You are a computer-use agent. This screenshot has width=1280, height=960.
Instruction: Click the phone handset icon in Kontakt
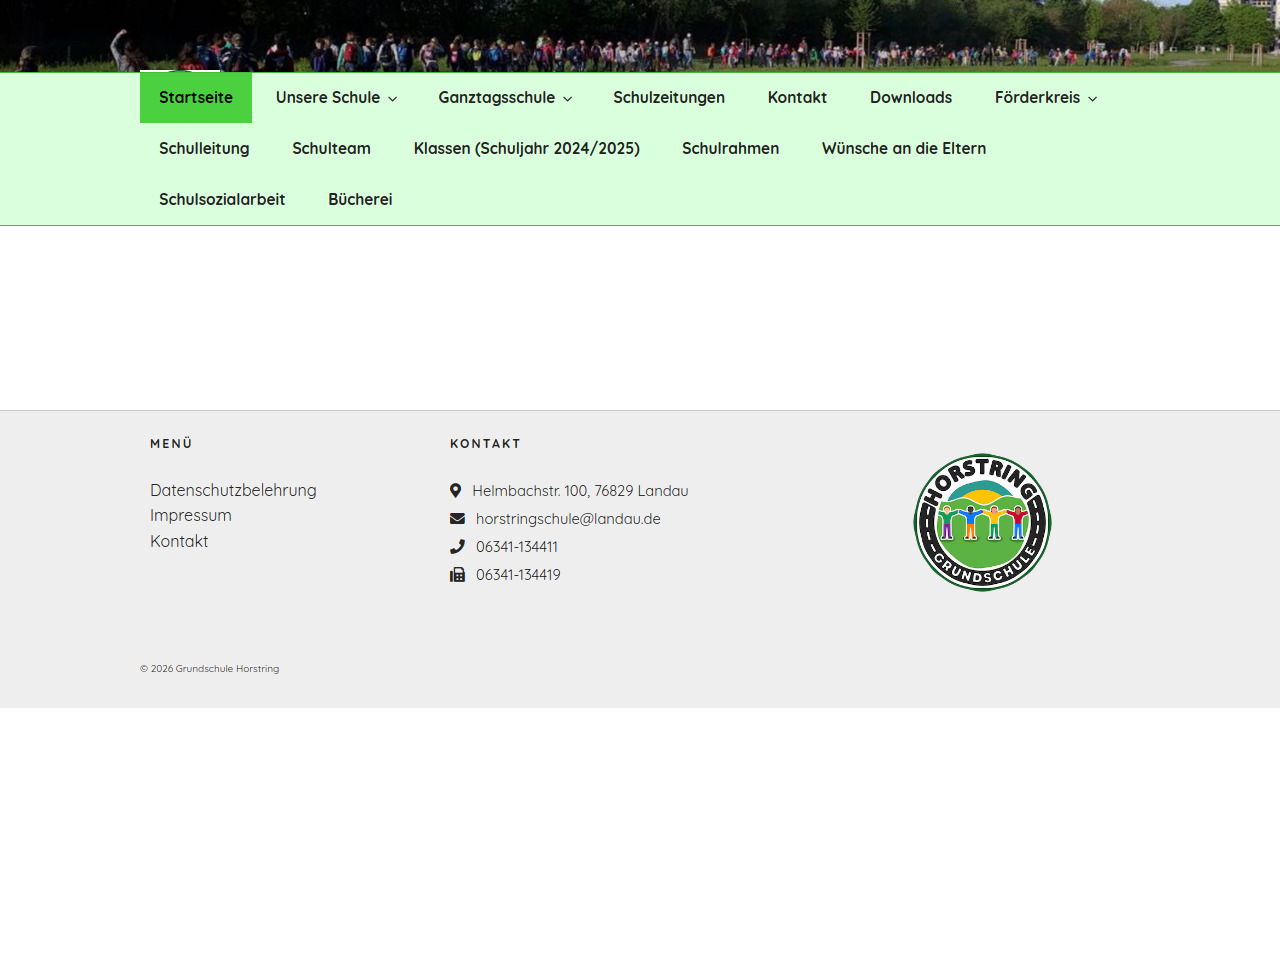[457, 547]
